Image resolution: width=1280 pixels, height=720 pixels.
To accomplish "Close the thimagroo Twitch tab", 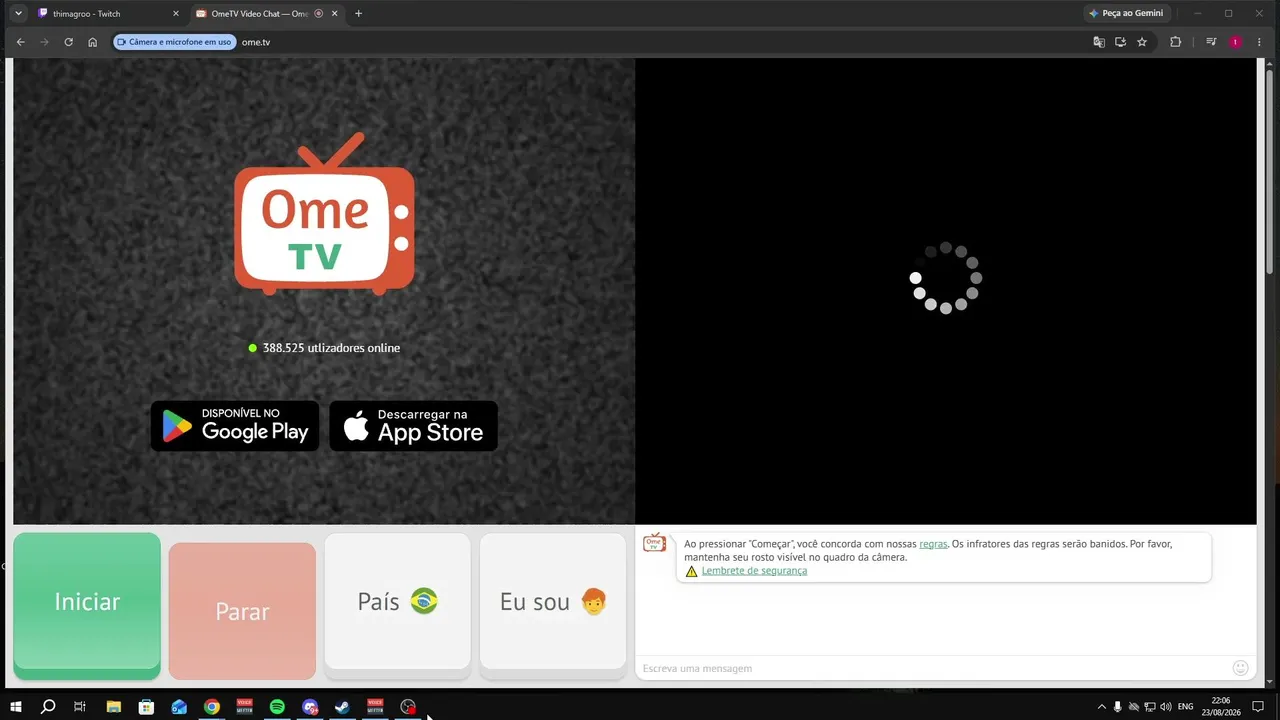I will [x=176, y=14].
